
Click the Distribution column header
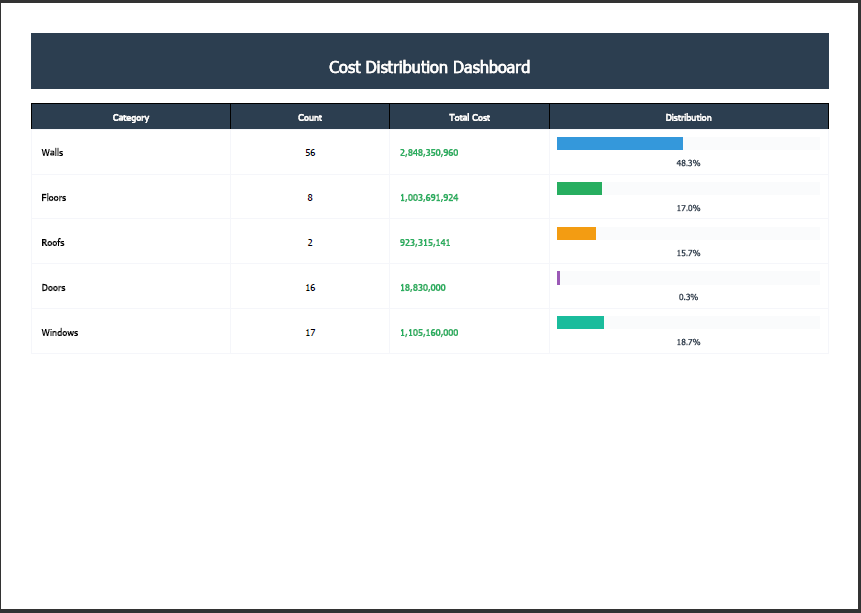[689, 117]
